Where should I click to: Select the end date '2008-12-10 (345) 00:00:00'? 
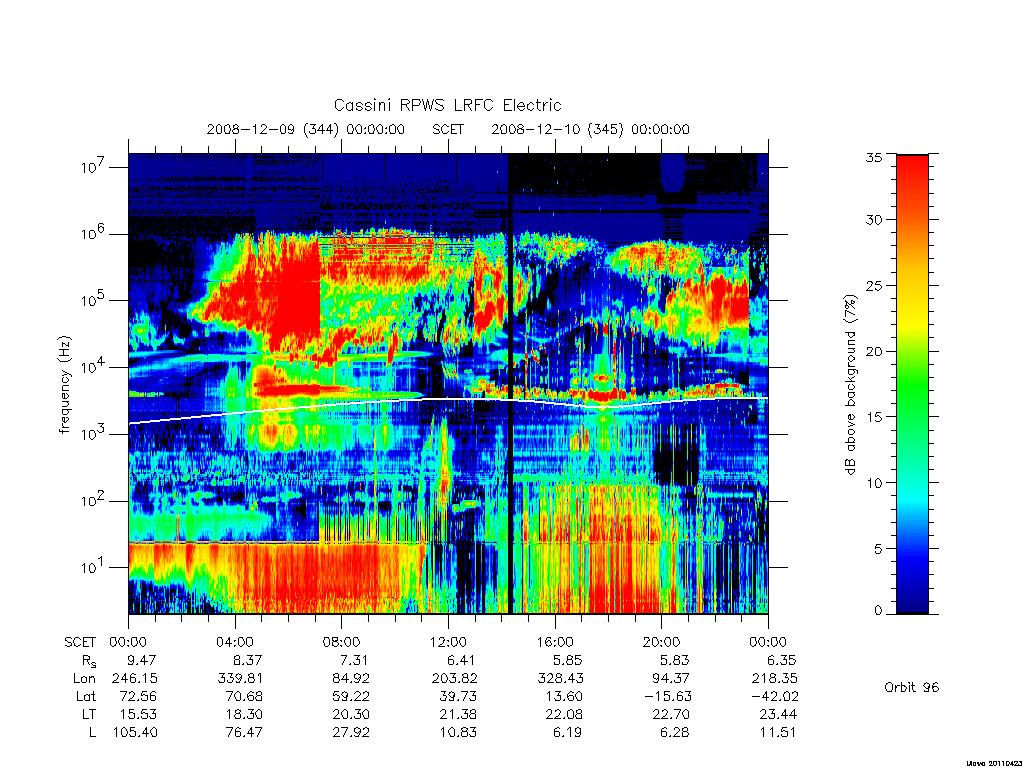coord(590,129)
